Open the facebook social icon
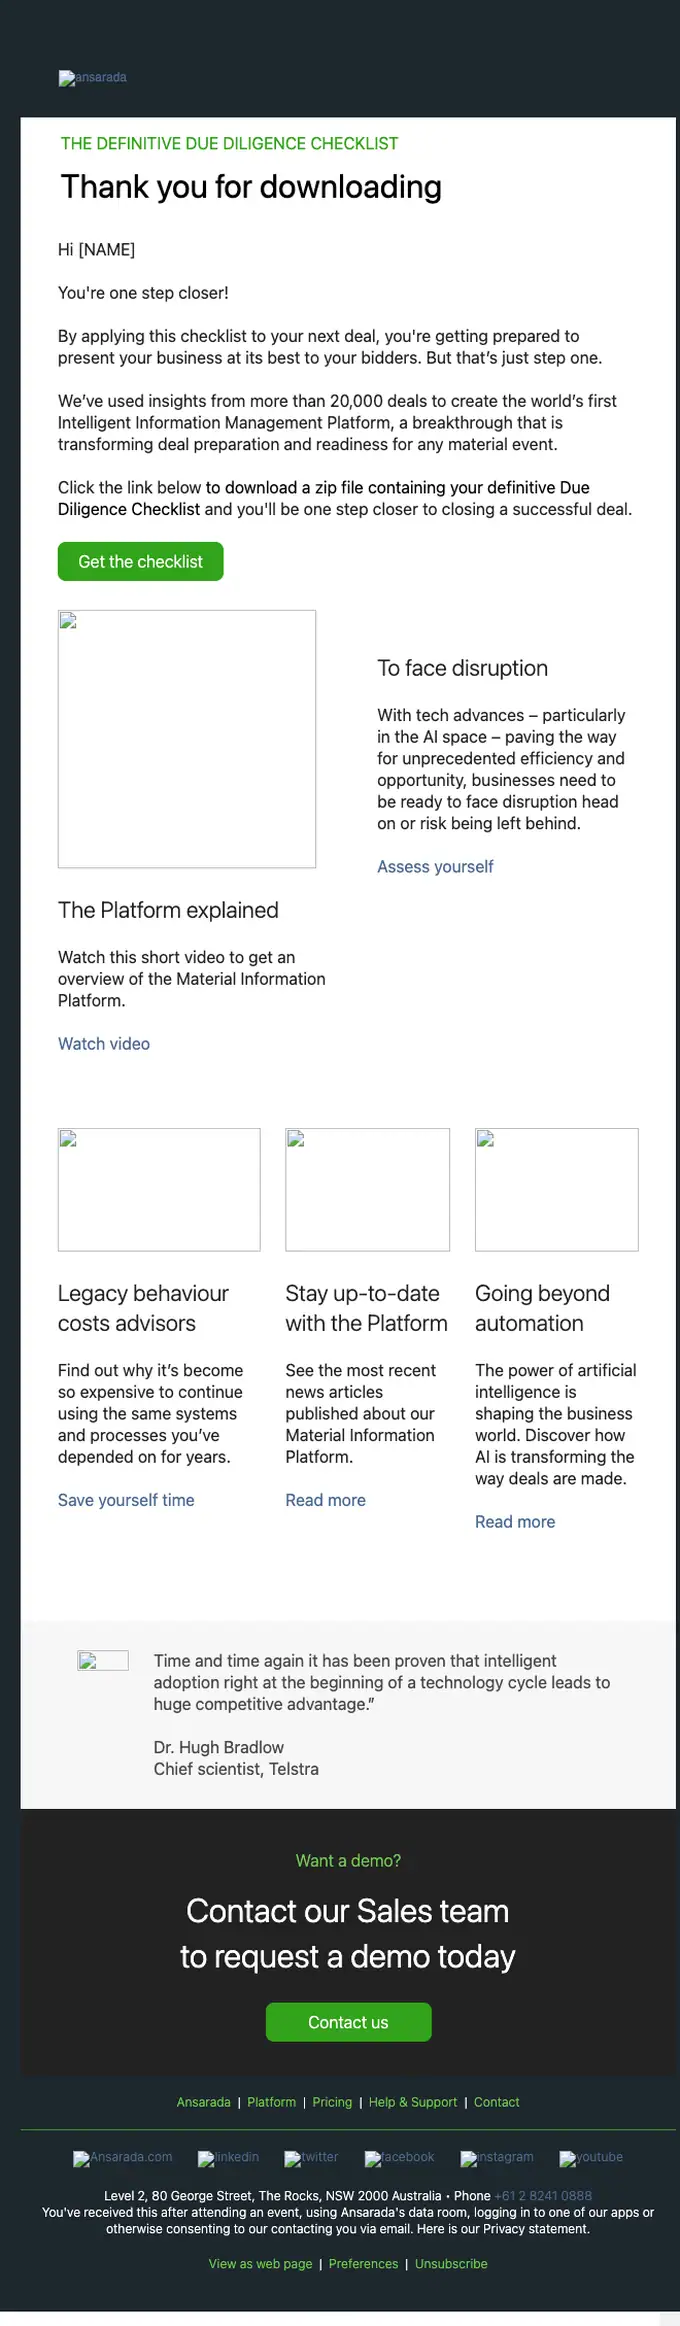The height and width of the screenshot is (2326, 680). 399,2158
